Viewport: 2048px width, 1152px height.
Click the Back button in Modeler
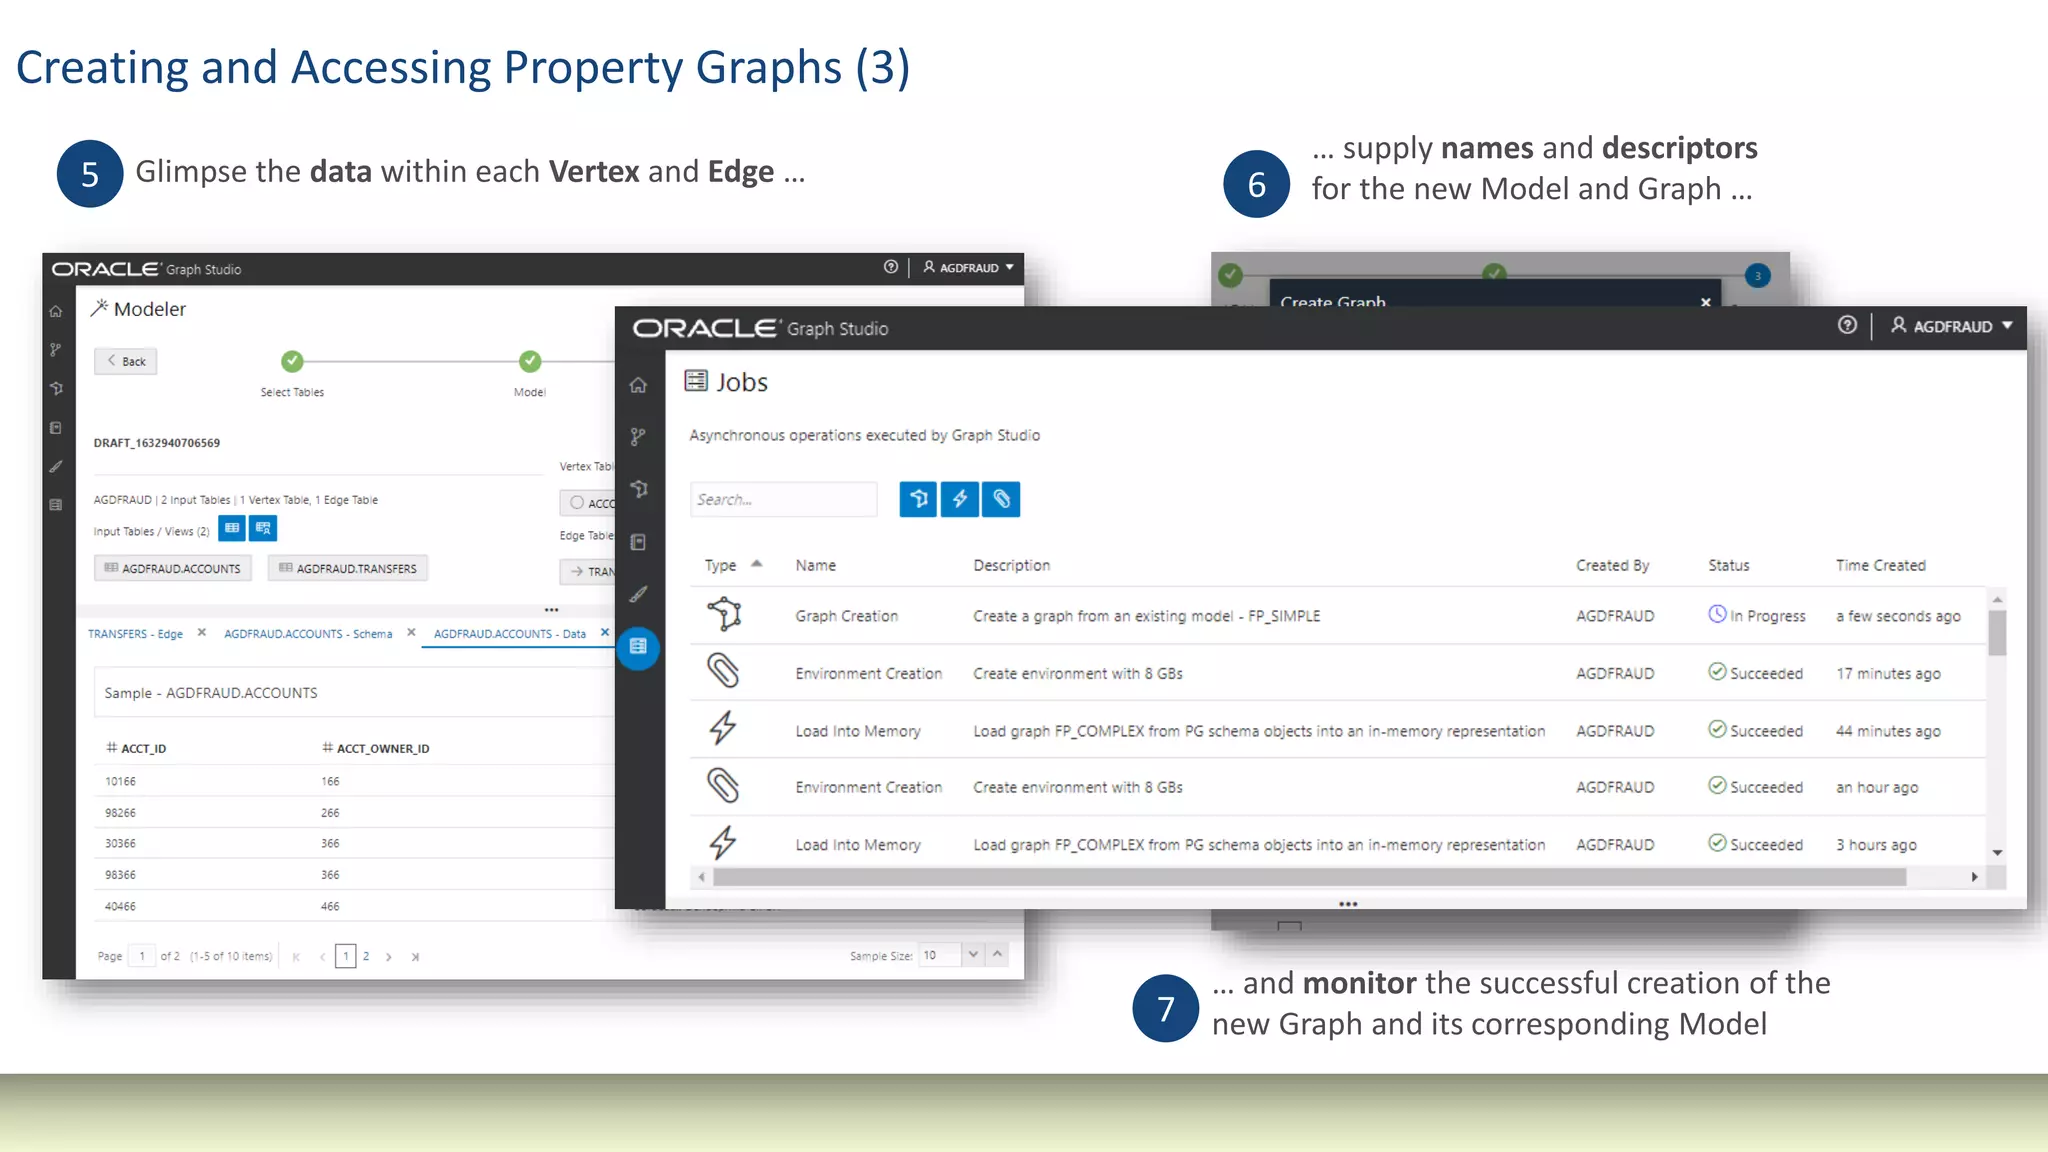point(126,361)
